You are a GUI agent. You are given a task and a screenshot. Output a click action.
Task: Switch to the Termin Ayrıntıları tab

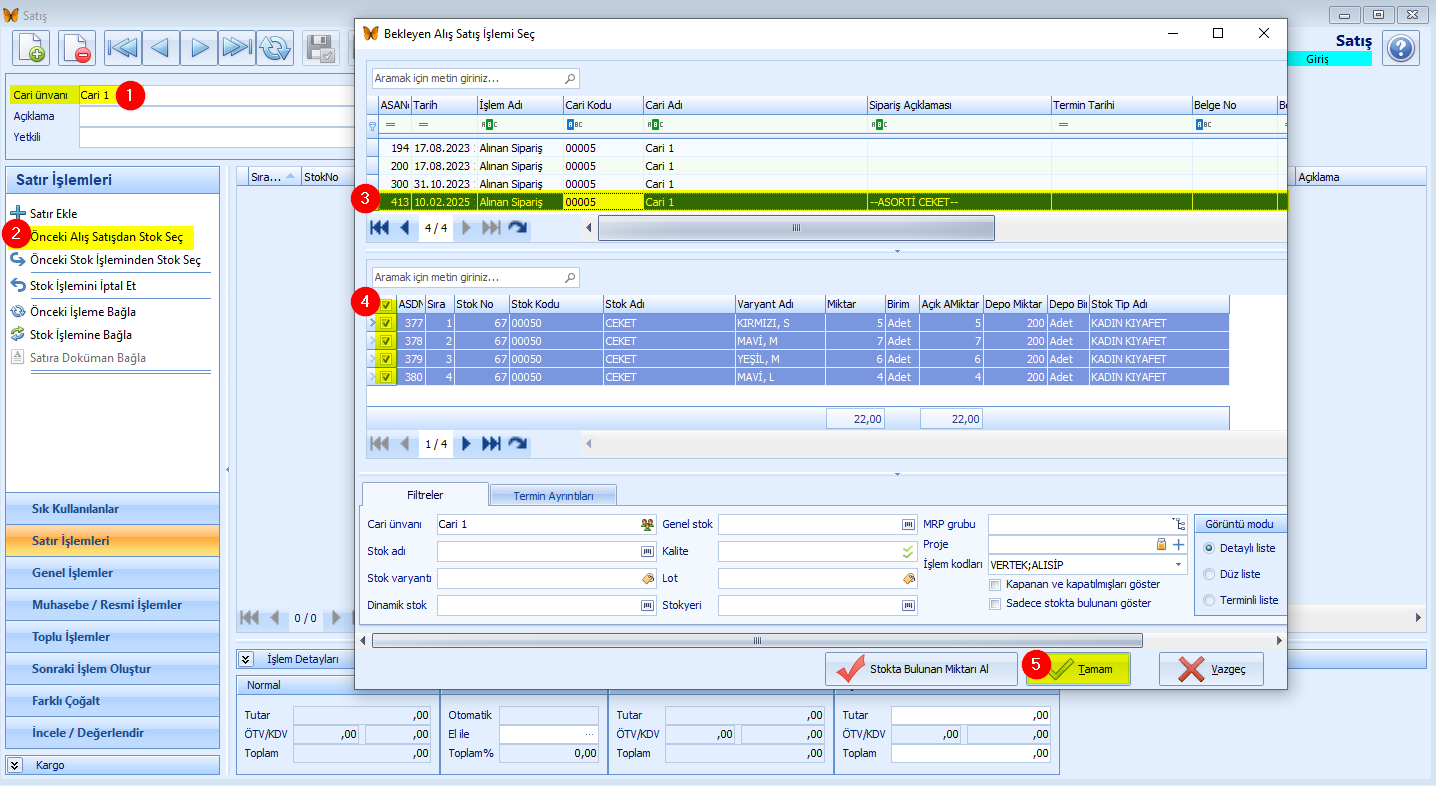point(553,496)
